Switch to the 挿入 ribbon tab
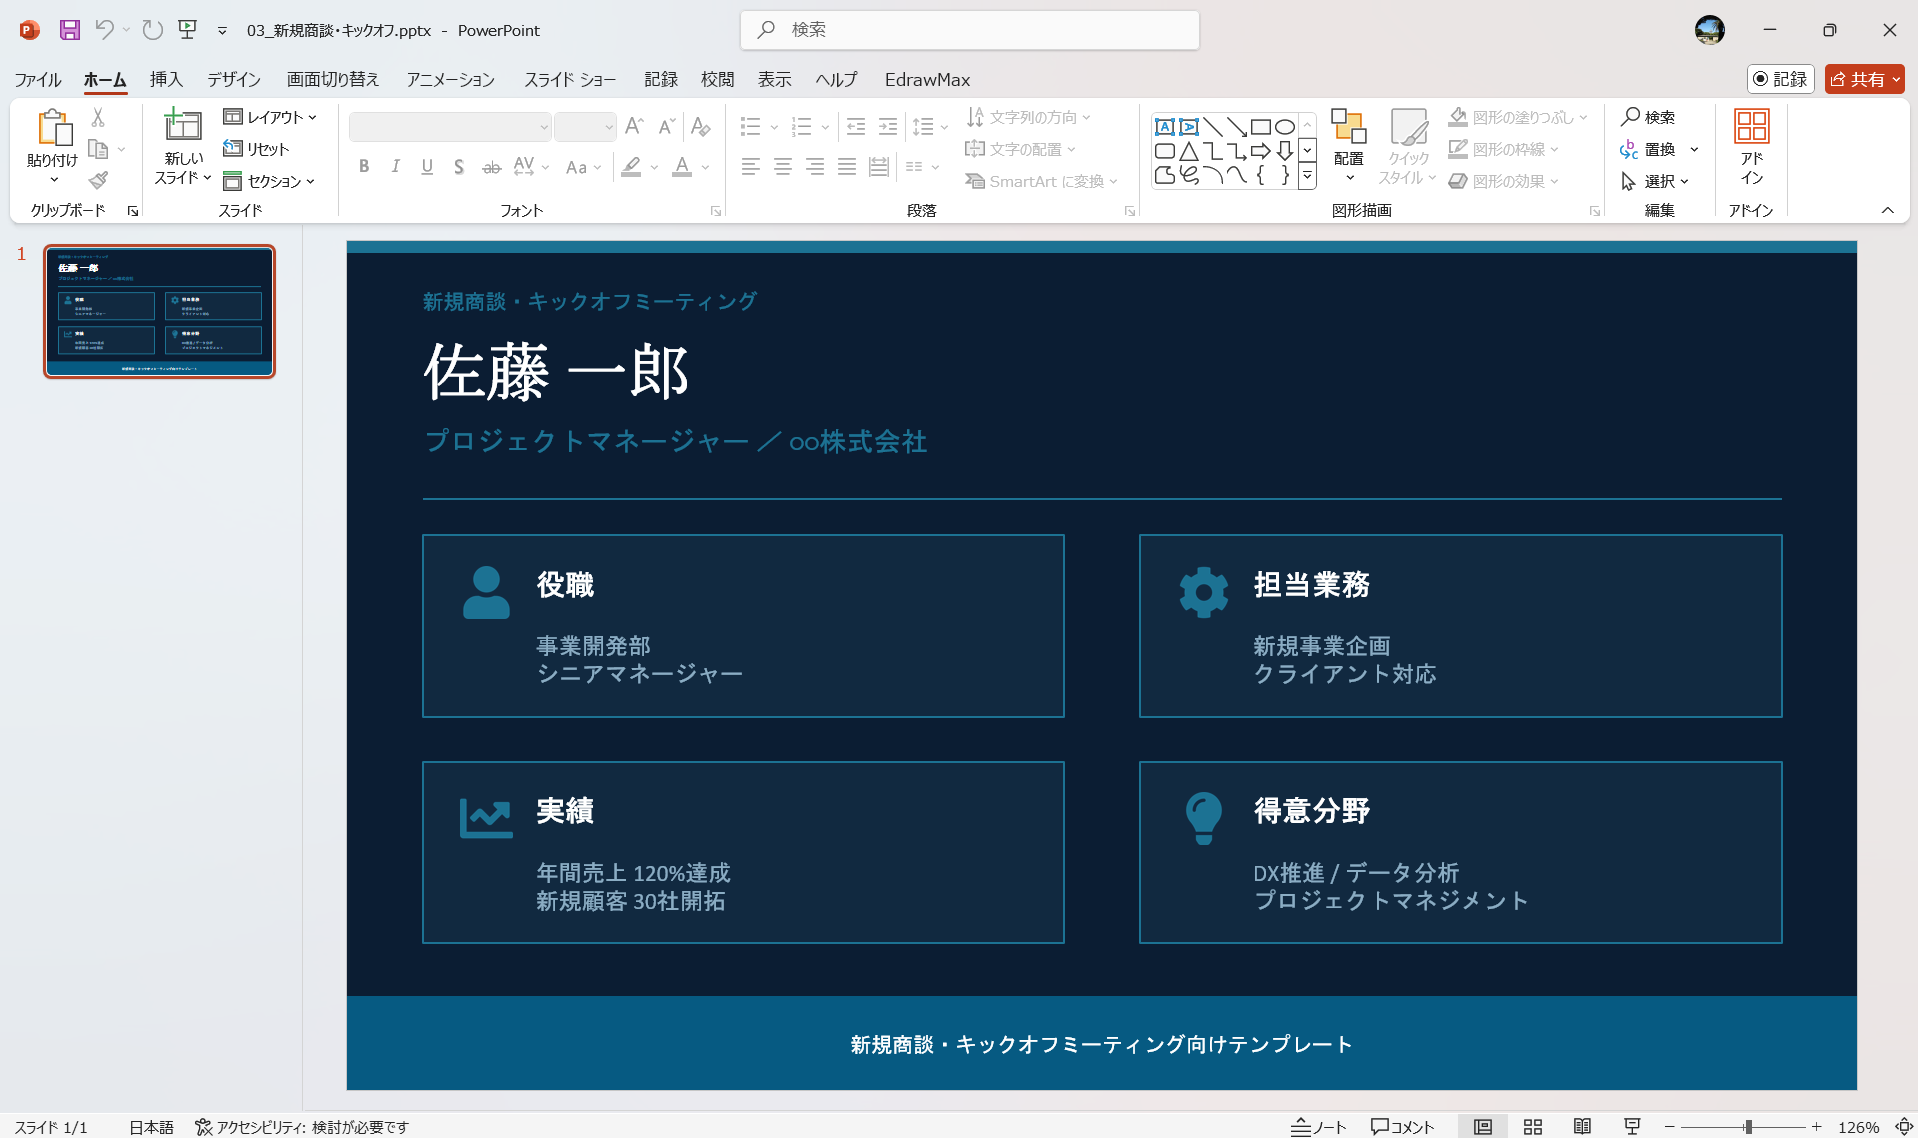 [166, 79]
